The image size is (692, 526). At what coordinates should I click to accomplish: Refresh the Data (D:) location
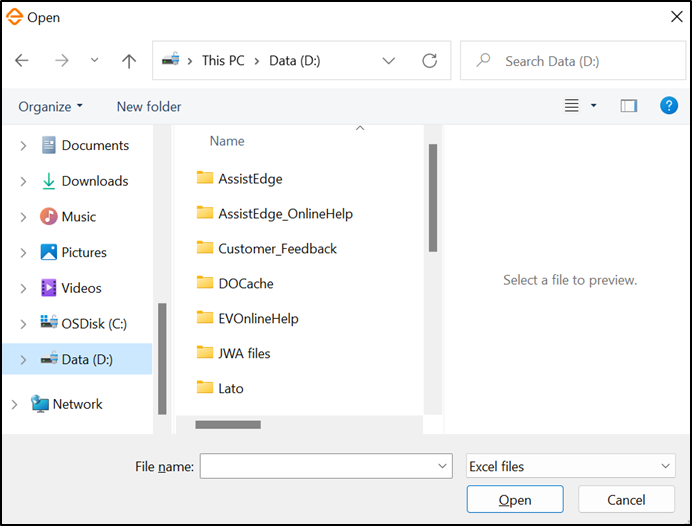[429, 60]
